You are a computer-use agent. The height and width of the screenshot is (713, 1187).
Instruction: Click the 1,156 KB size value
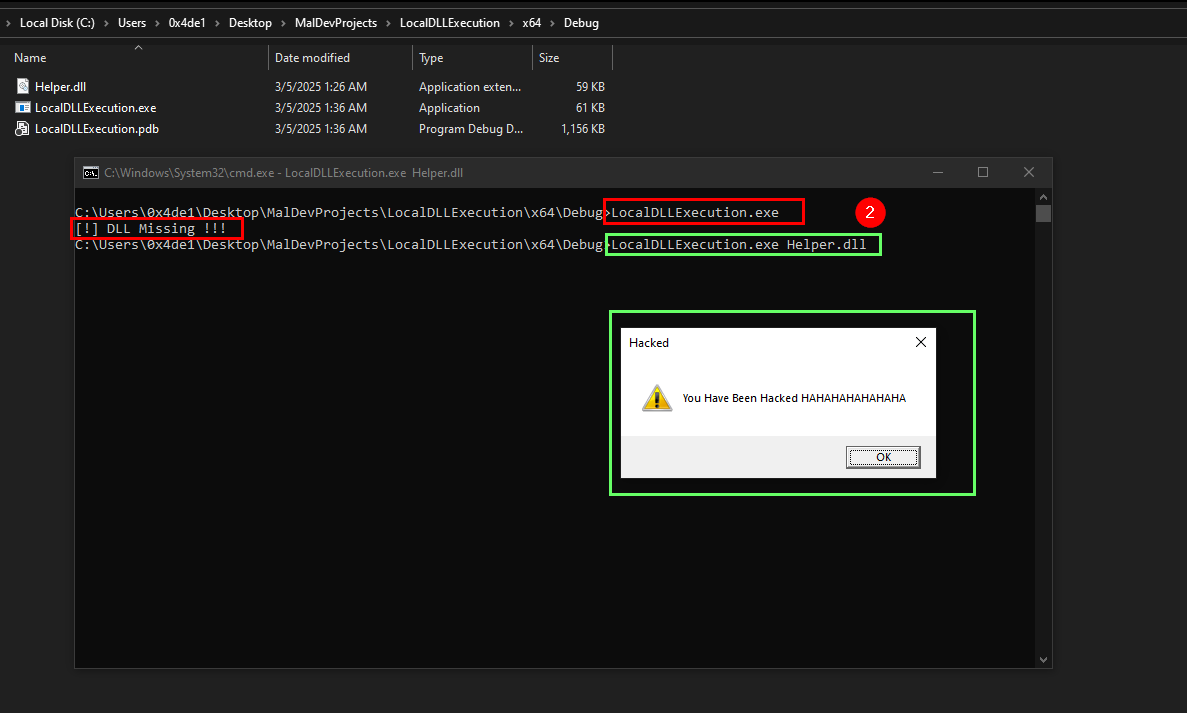583,129
